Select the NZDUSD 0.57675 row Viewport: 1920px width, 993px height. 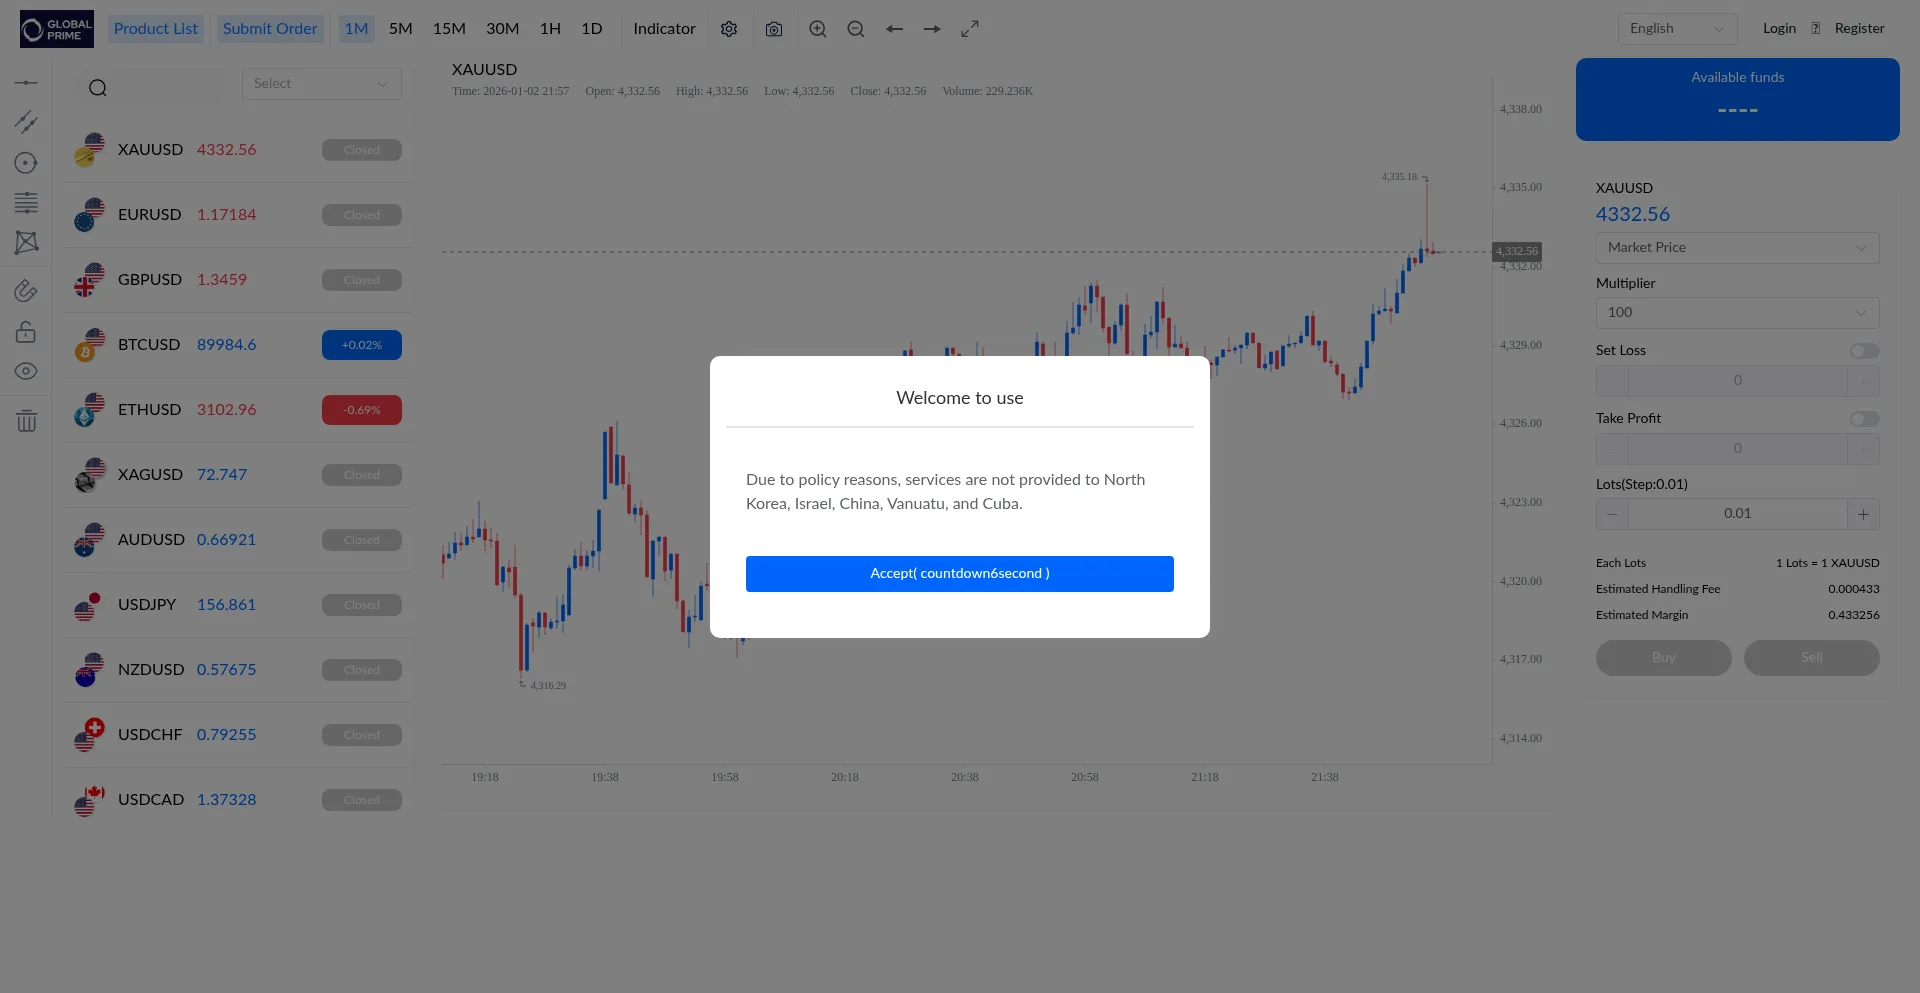coord(238,670)
